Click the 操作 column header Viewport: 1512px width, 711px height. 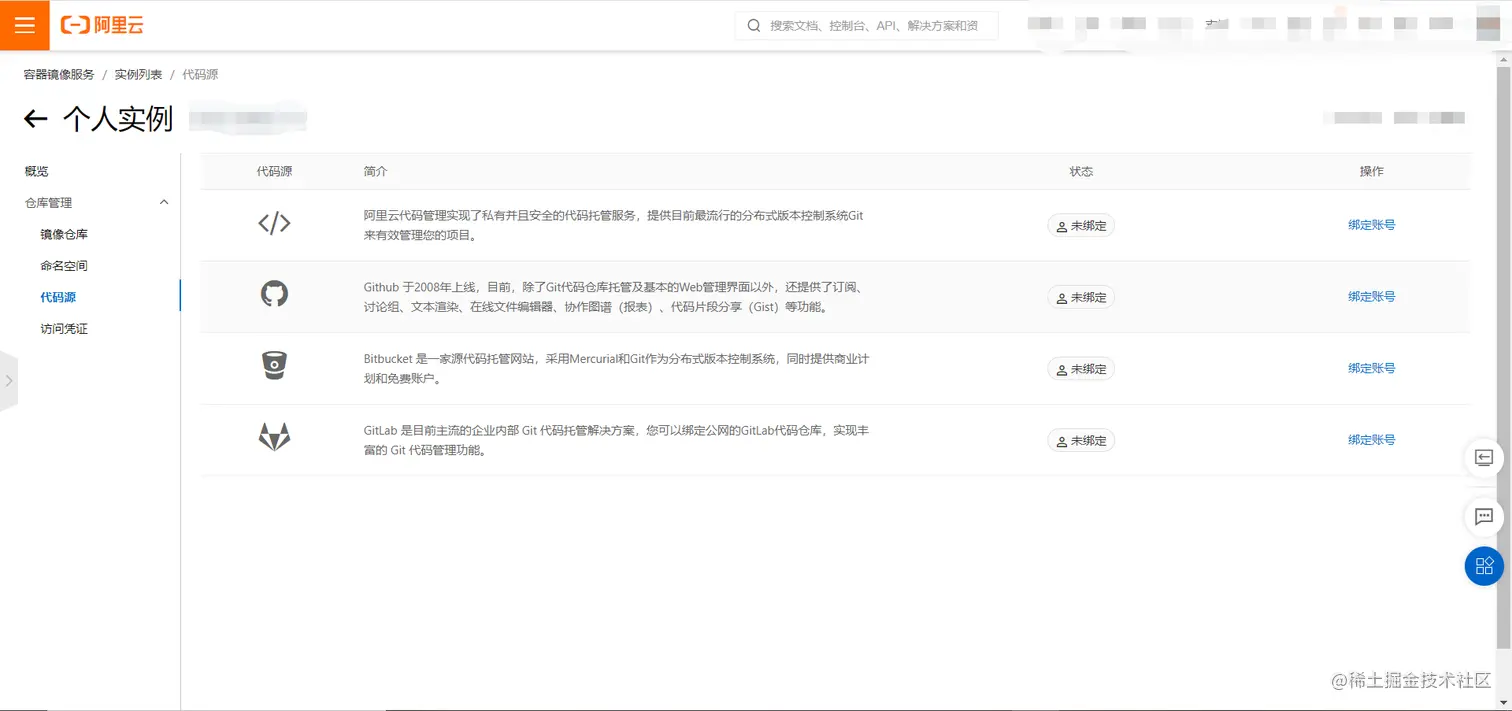1371,172
